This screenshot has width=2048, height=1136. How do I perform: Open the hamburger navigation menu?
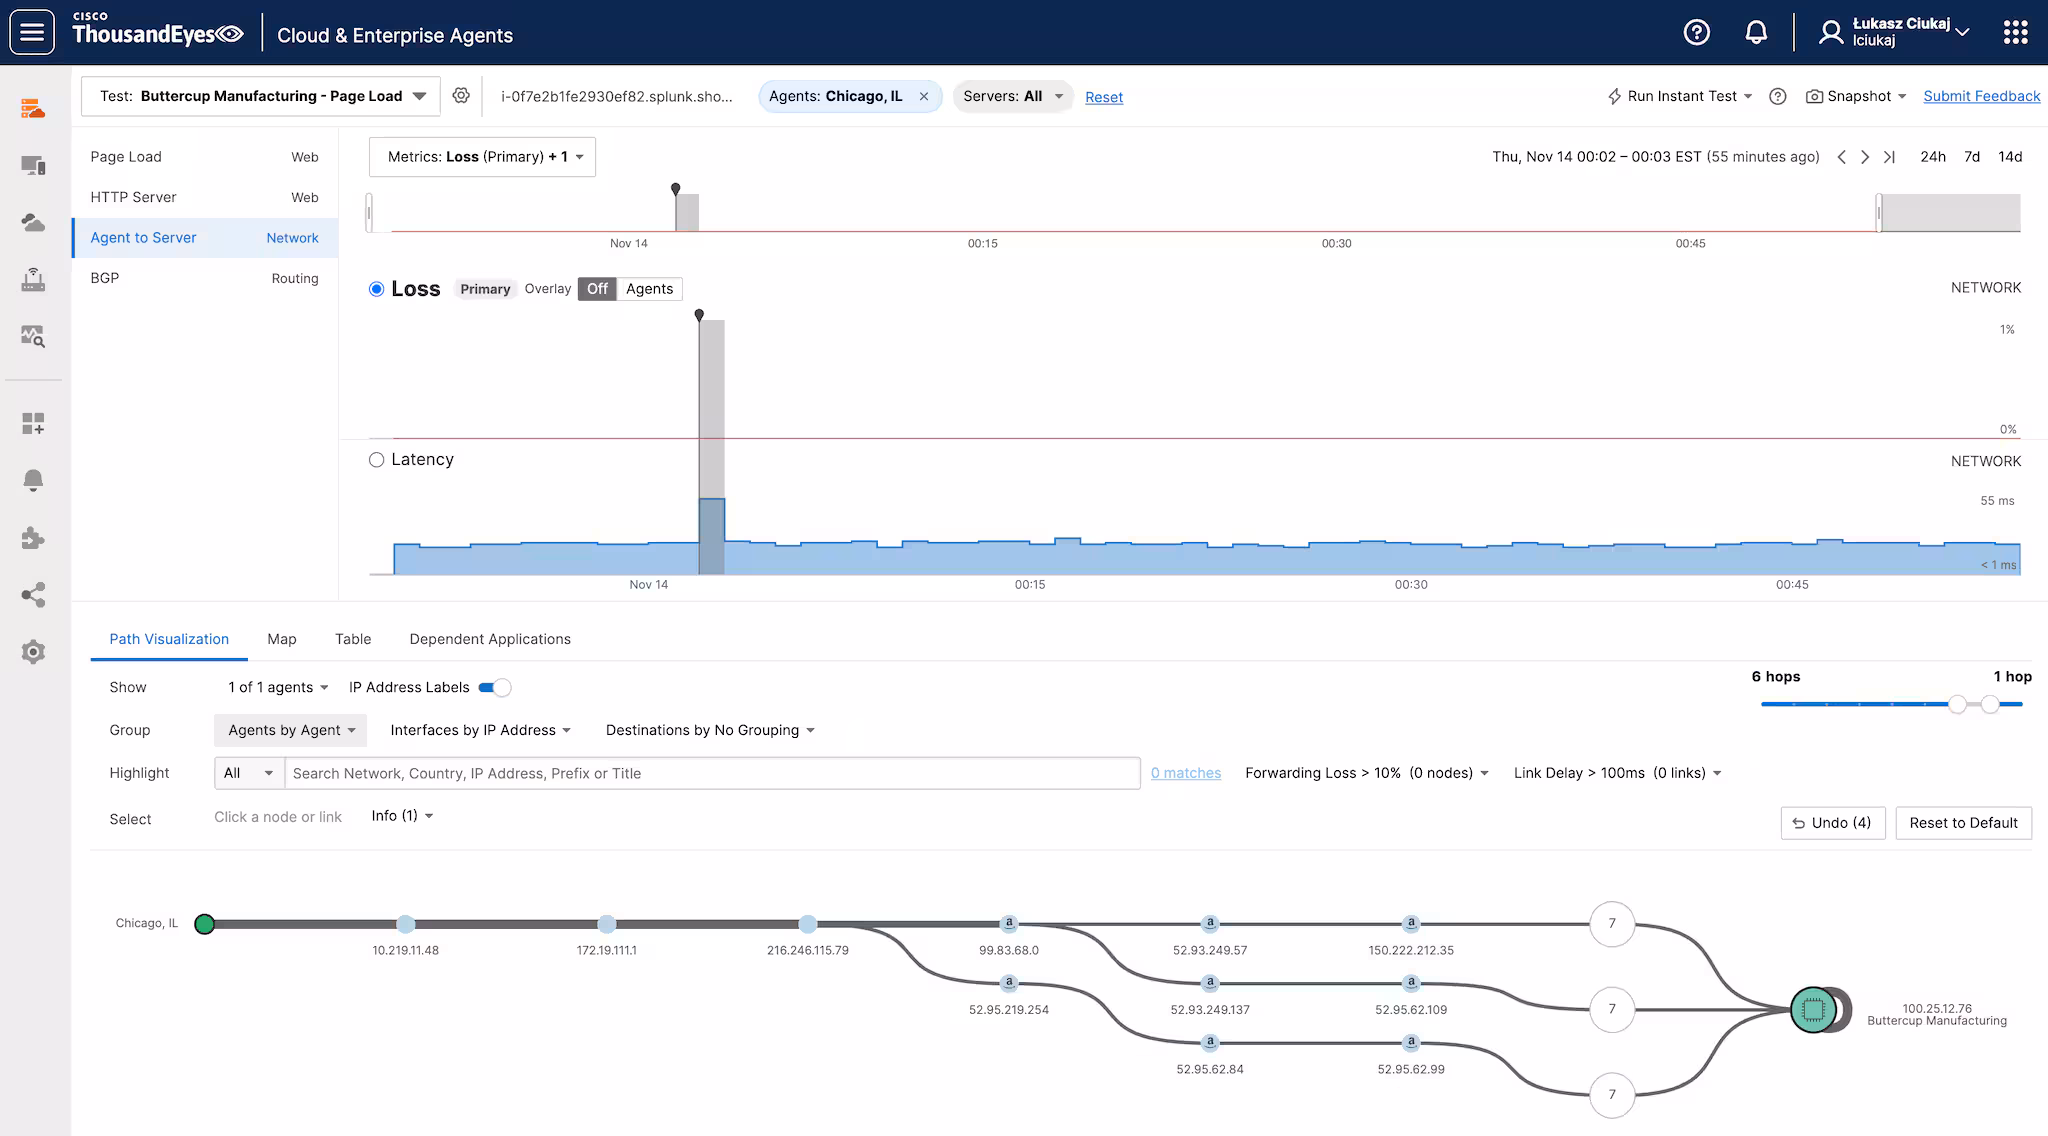(32, 33)
